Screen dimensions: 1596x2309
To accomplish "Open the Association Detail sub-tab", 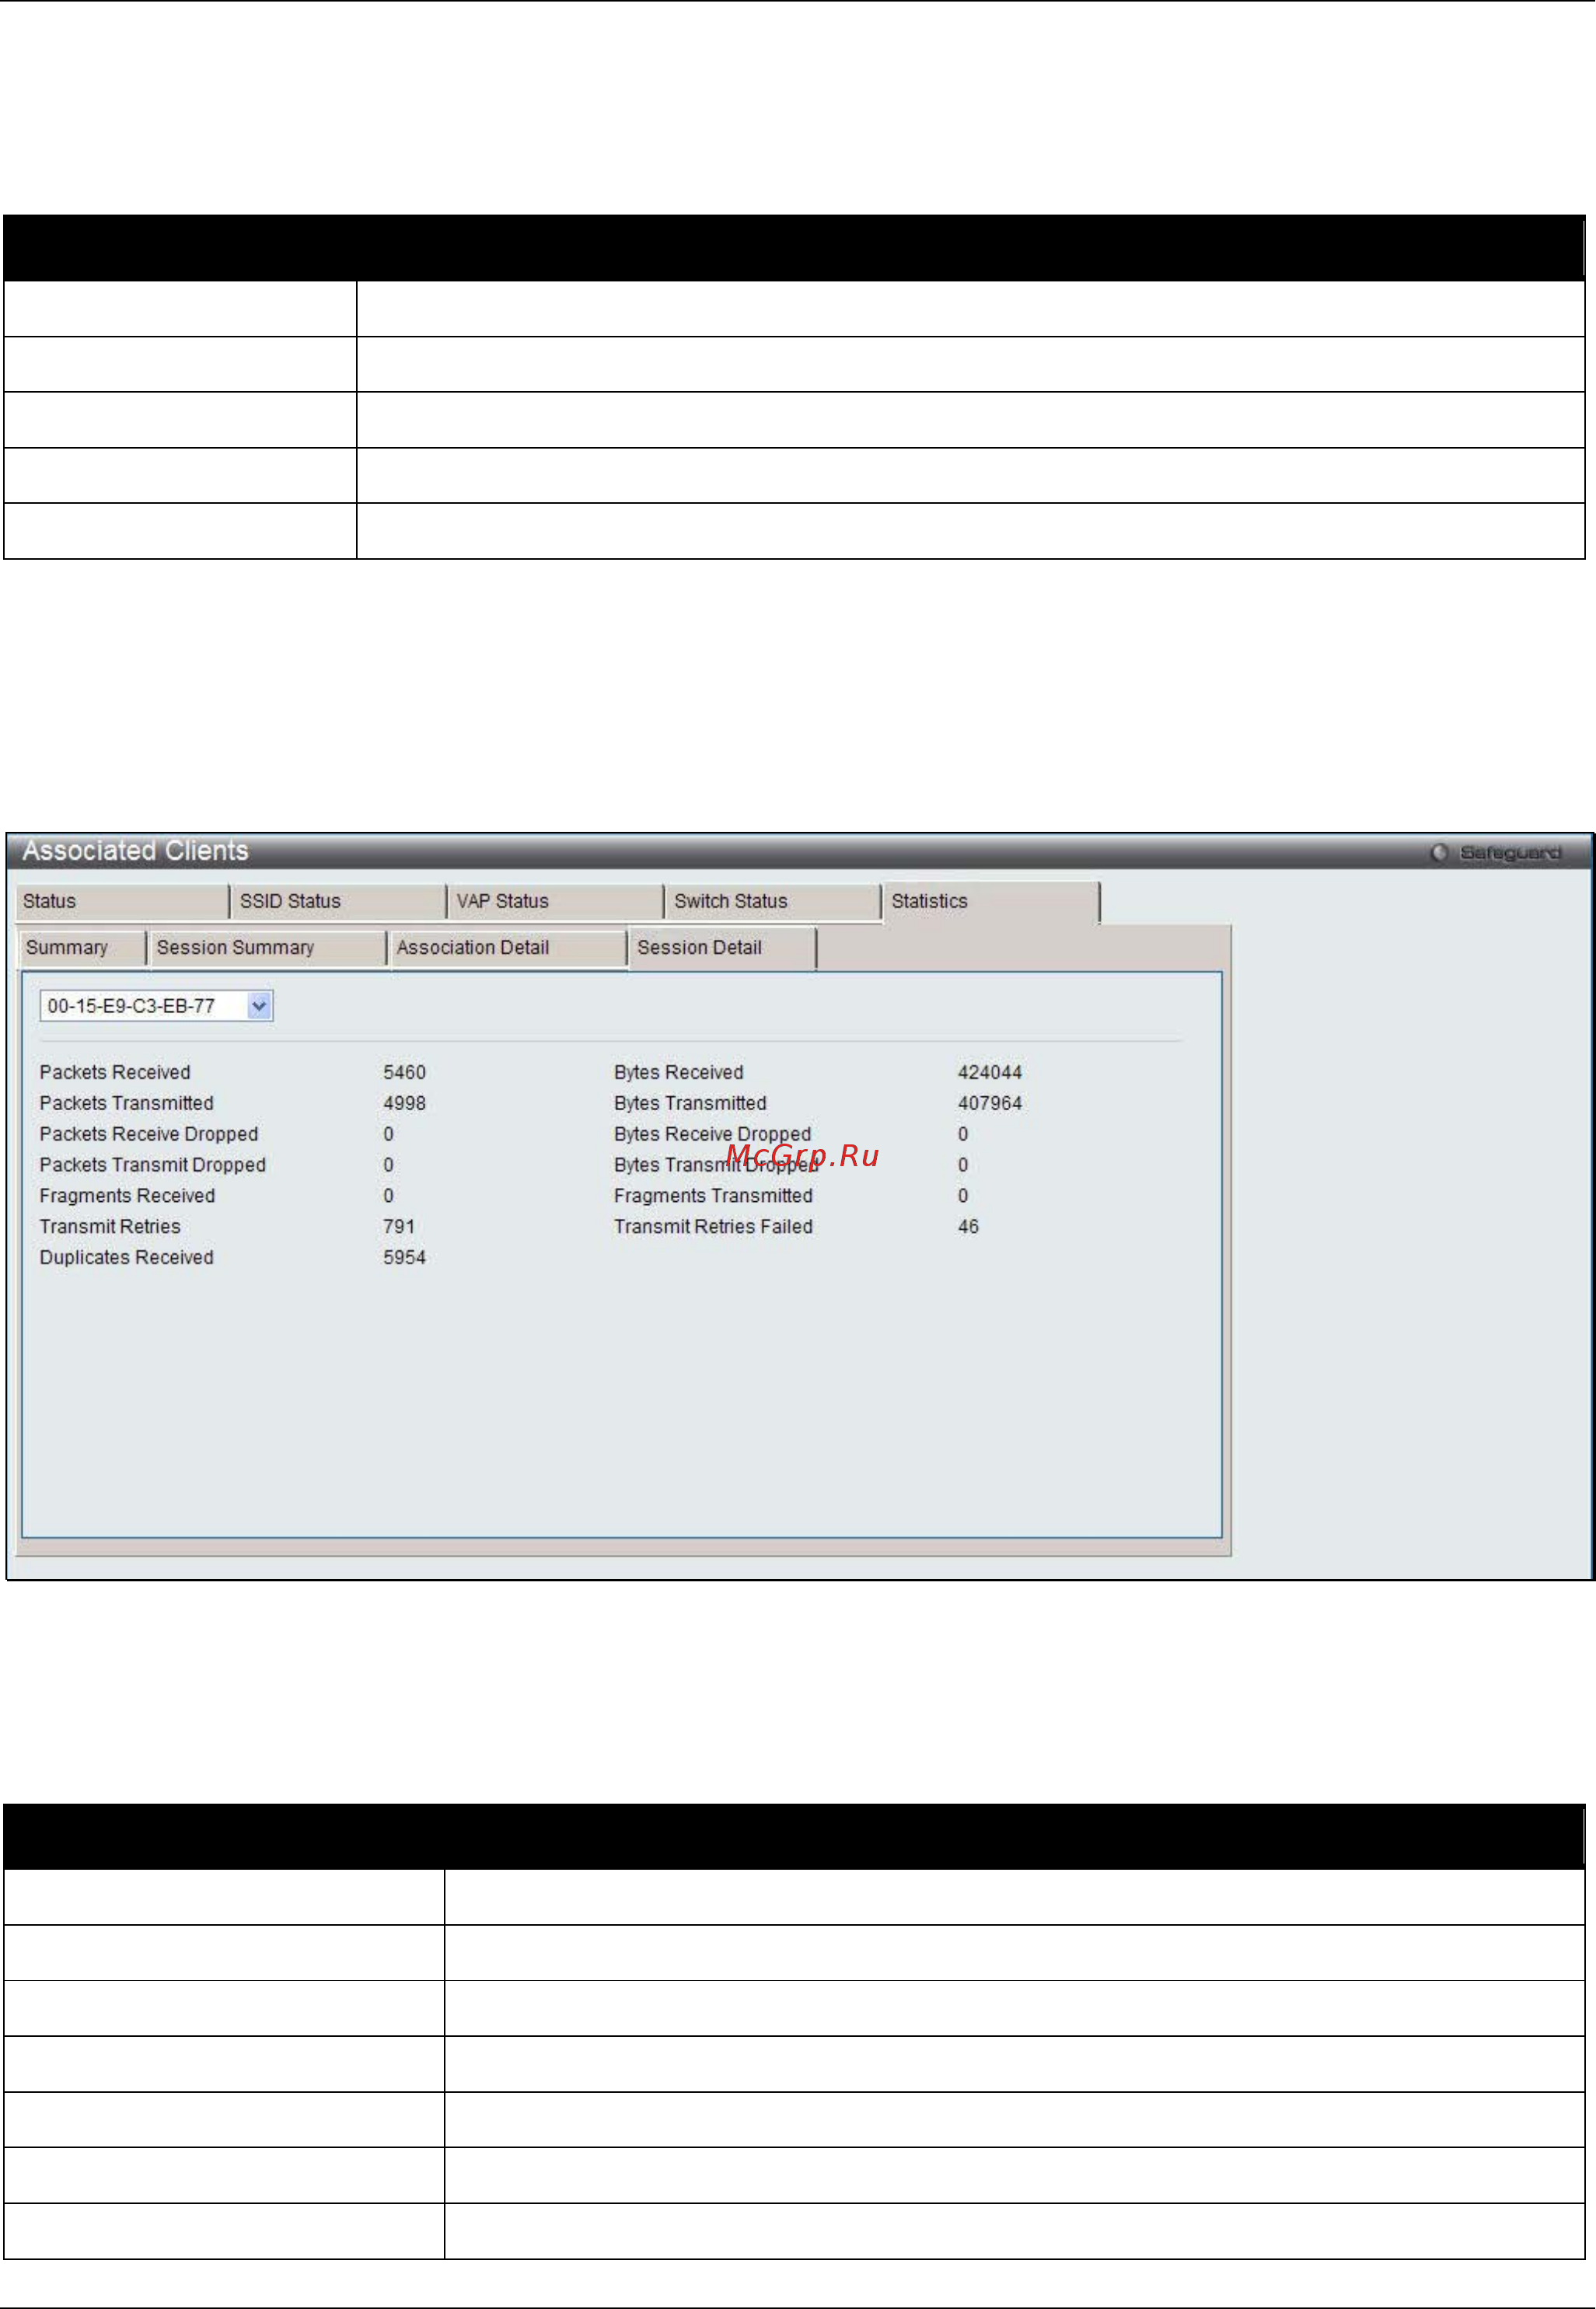I will coord(508,948).
